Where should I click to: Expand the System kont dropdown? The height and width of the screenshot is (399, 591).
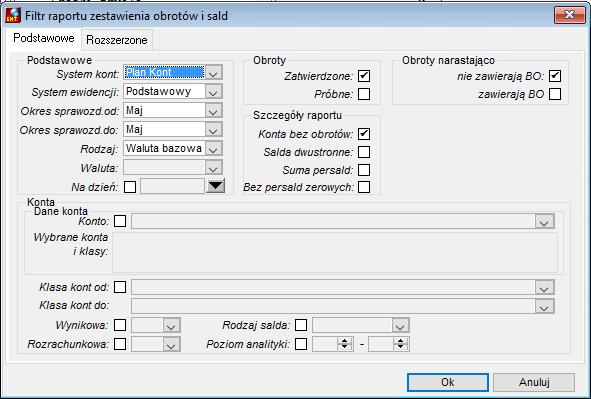click(x=213, y=72)
